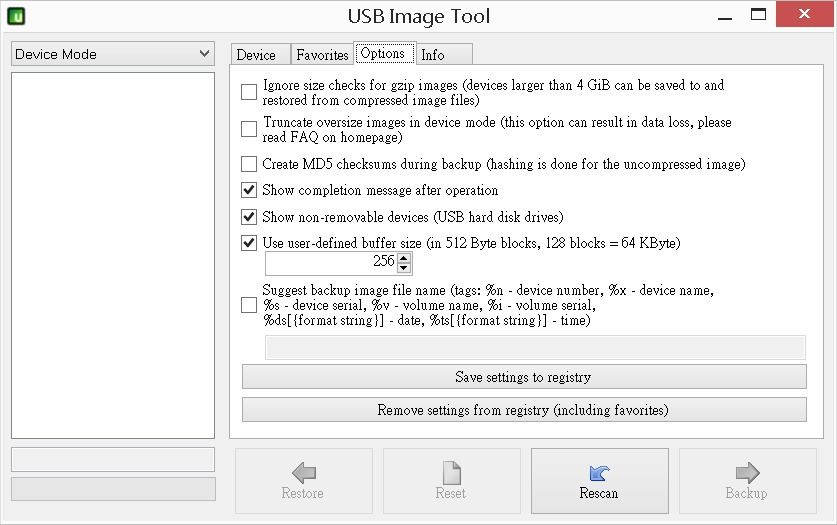Toggle Create MD5 checksums during backup
The image size is (837, 525).
tap(249, 164)
